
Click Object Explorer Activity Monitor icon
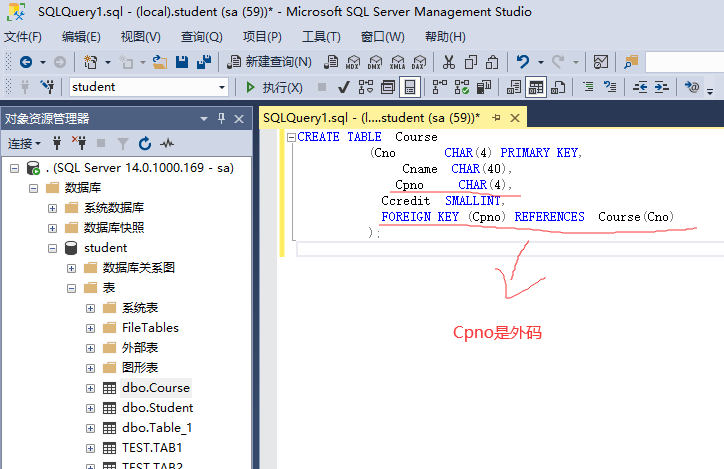coord(167,144)
